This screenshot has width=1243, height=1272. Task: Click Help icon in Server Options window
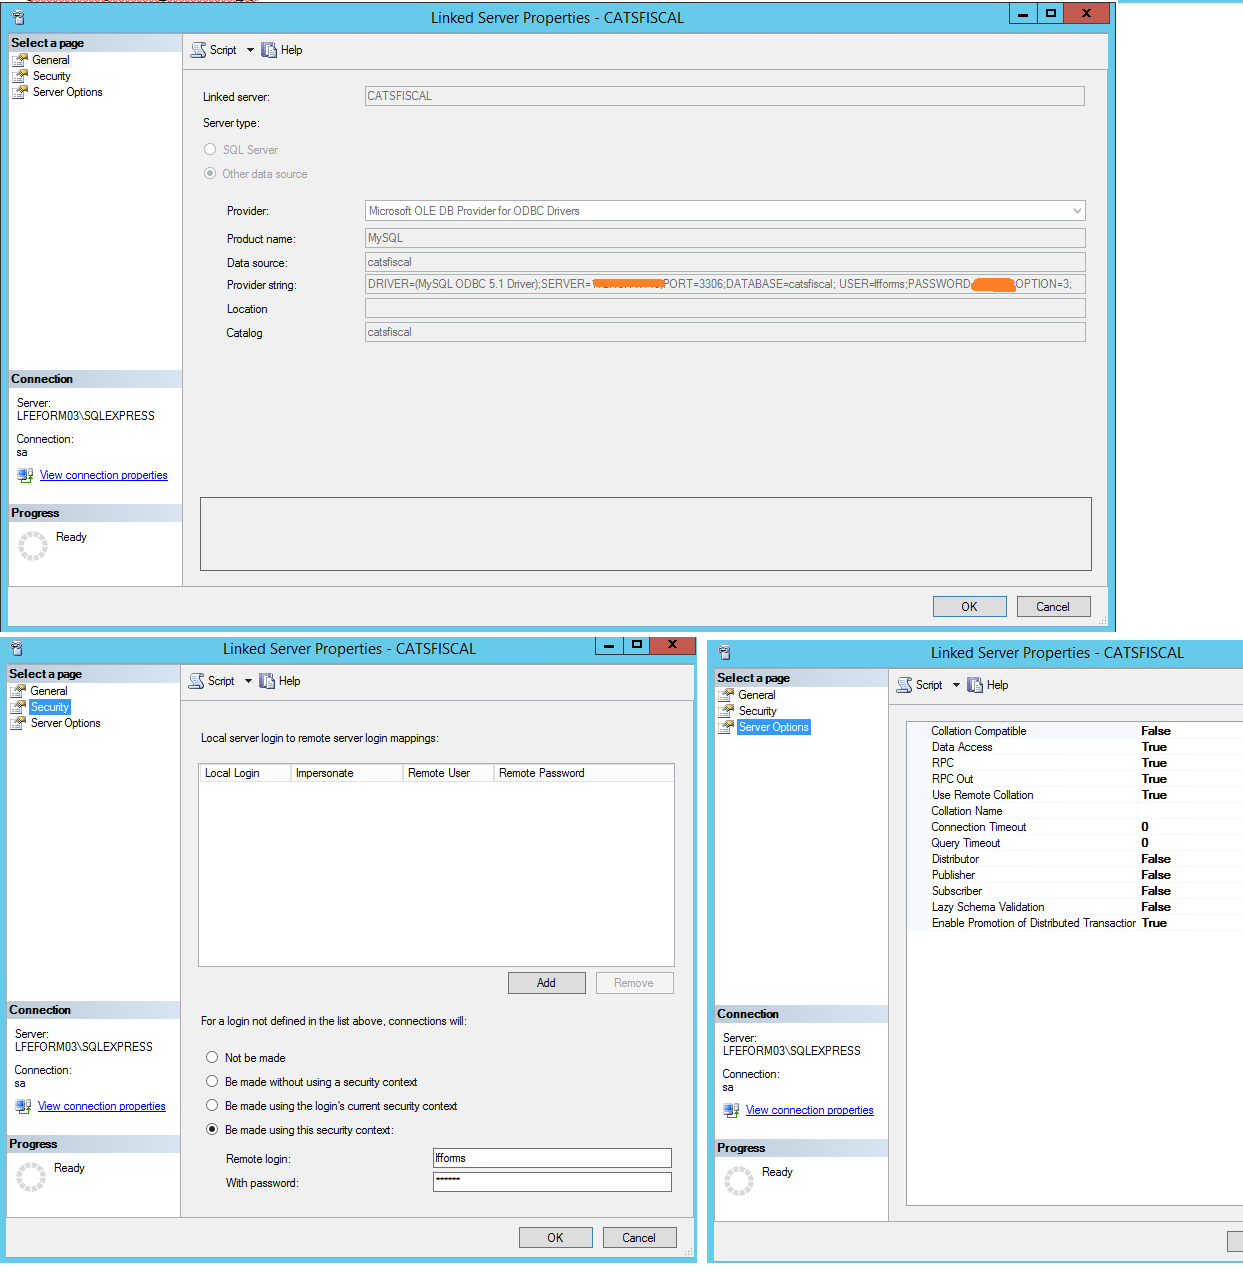point(975,685)
